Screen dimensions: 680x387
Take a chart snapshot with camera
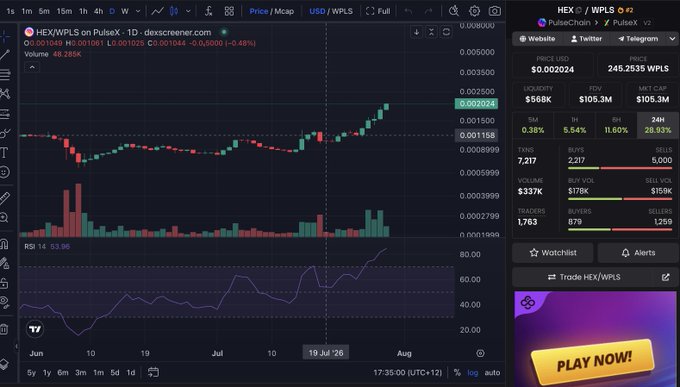click(x=495, y=11)
